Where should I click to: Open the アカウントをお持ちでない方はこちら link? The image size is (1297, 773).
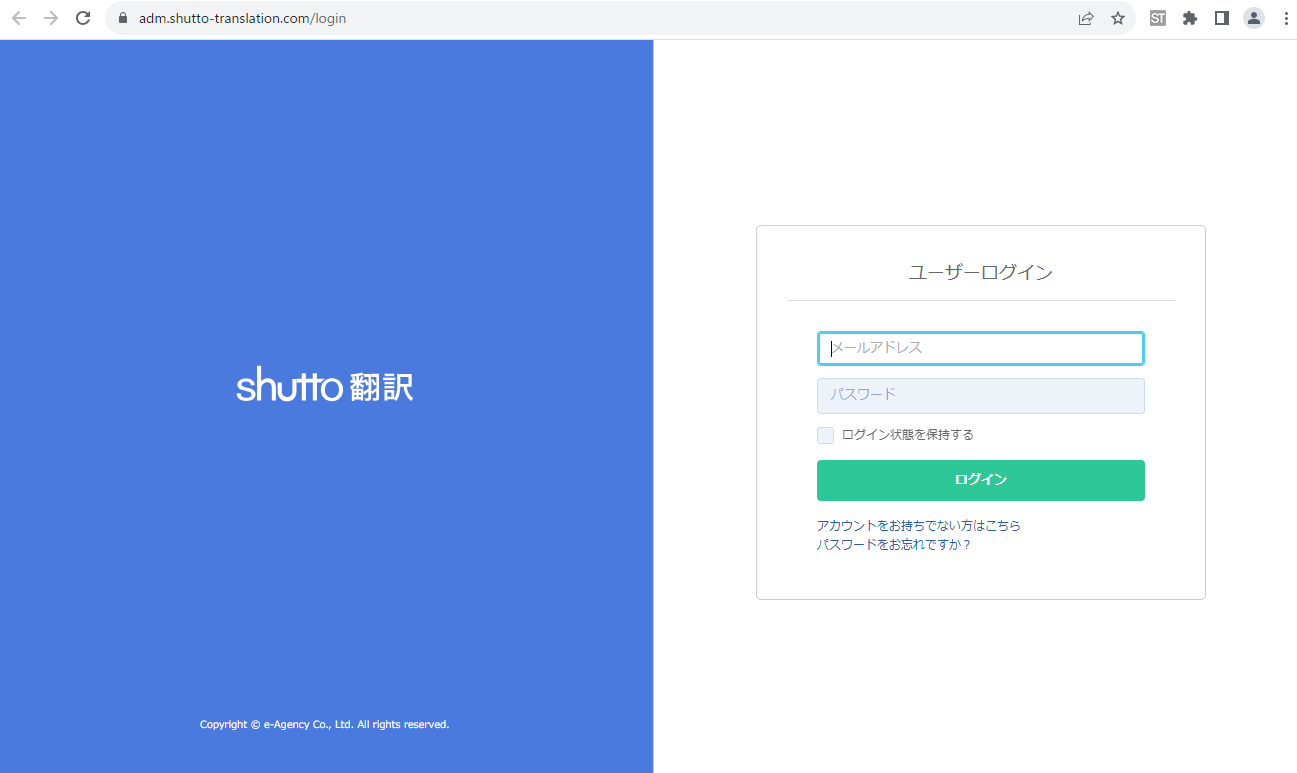(x=918, y=525)
